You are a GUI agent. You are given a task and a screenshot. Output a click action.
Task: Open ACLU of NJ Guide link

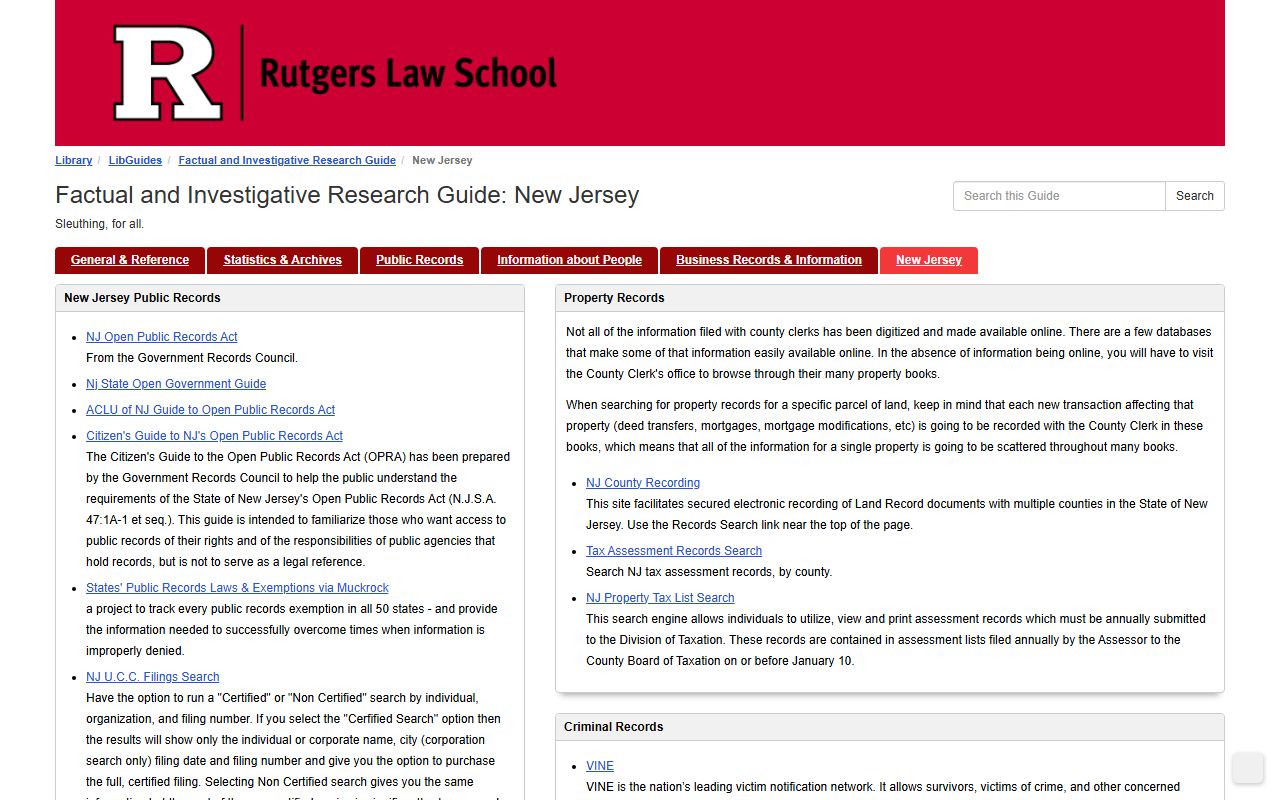point(210,410)
